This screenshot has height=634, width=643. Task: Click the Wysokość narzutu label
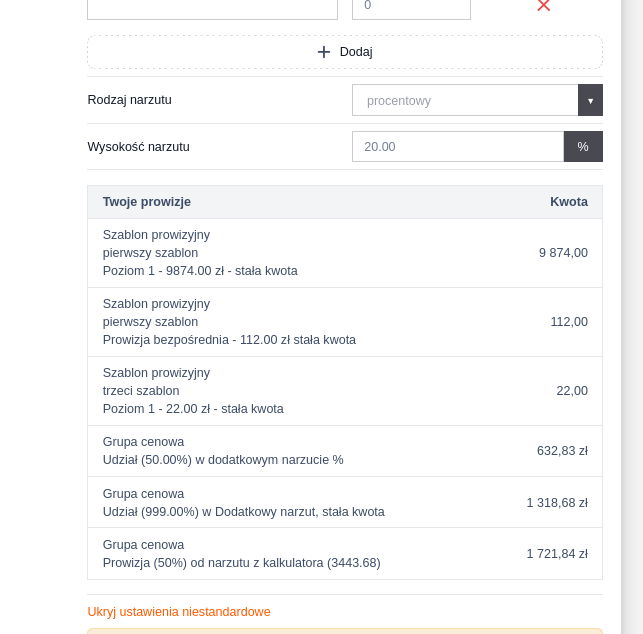click(x=138, y=147)
